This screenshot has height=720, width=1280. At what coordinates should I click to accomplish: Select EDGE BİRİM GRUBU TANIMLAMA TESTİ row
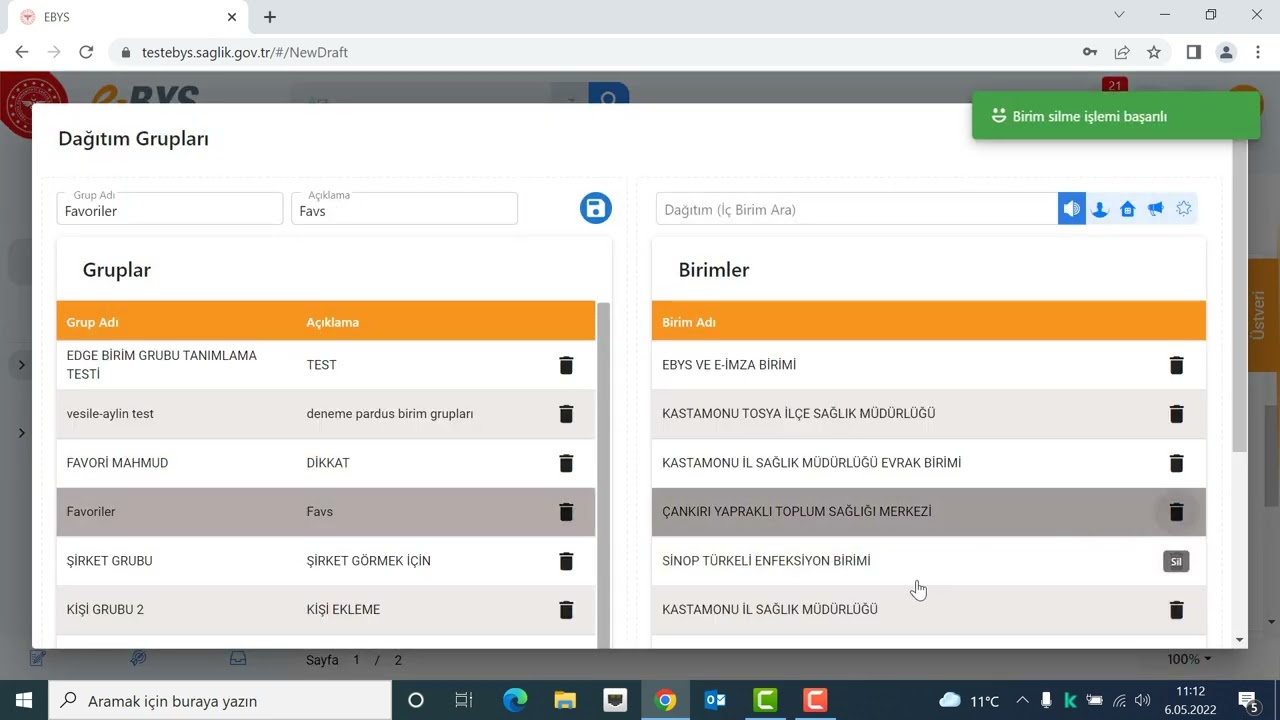tap(326, 365)
